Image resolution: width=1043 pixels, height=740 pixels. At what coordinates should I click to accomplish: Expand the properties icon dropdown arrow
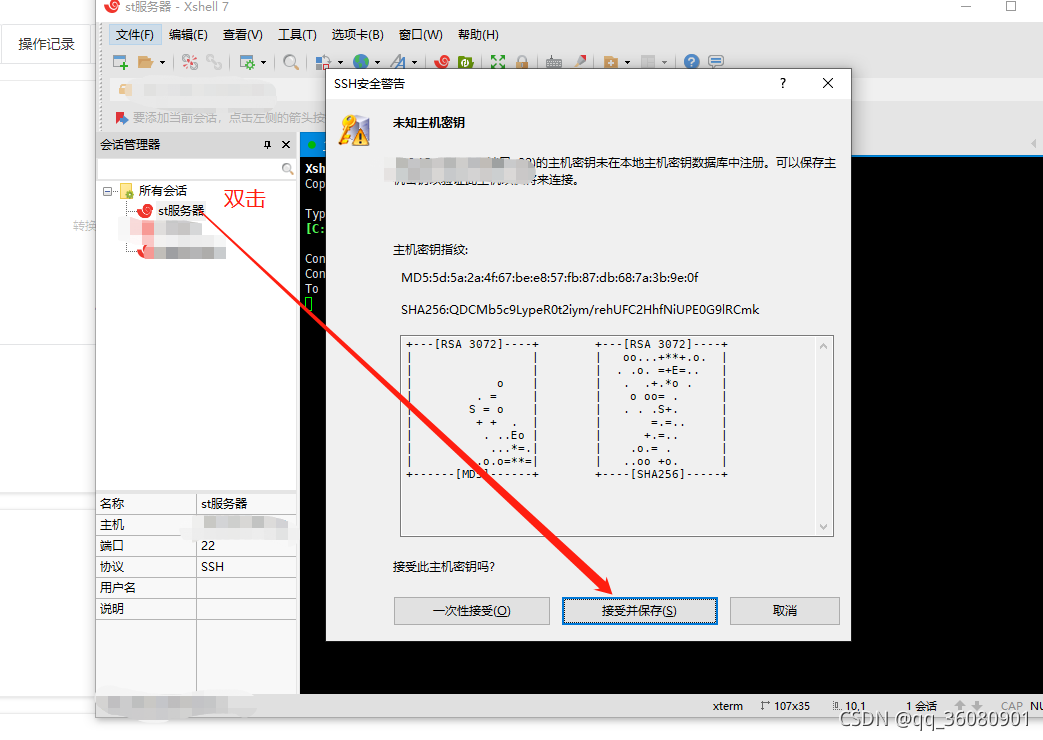click(x=263, y=63)
